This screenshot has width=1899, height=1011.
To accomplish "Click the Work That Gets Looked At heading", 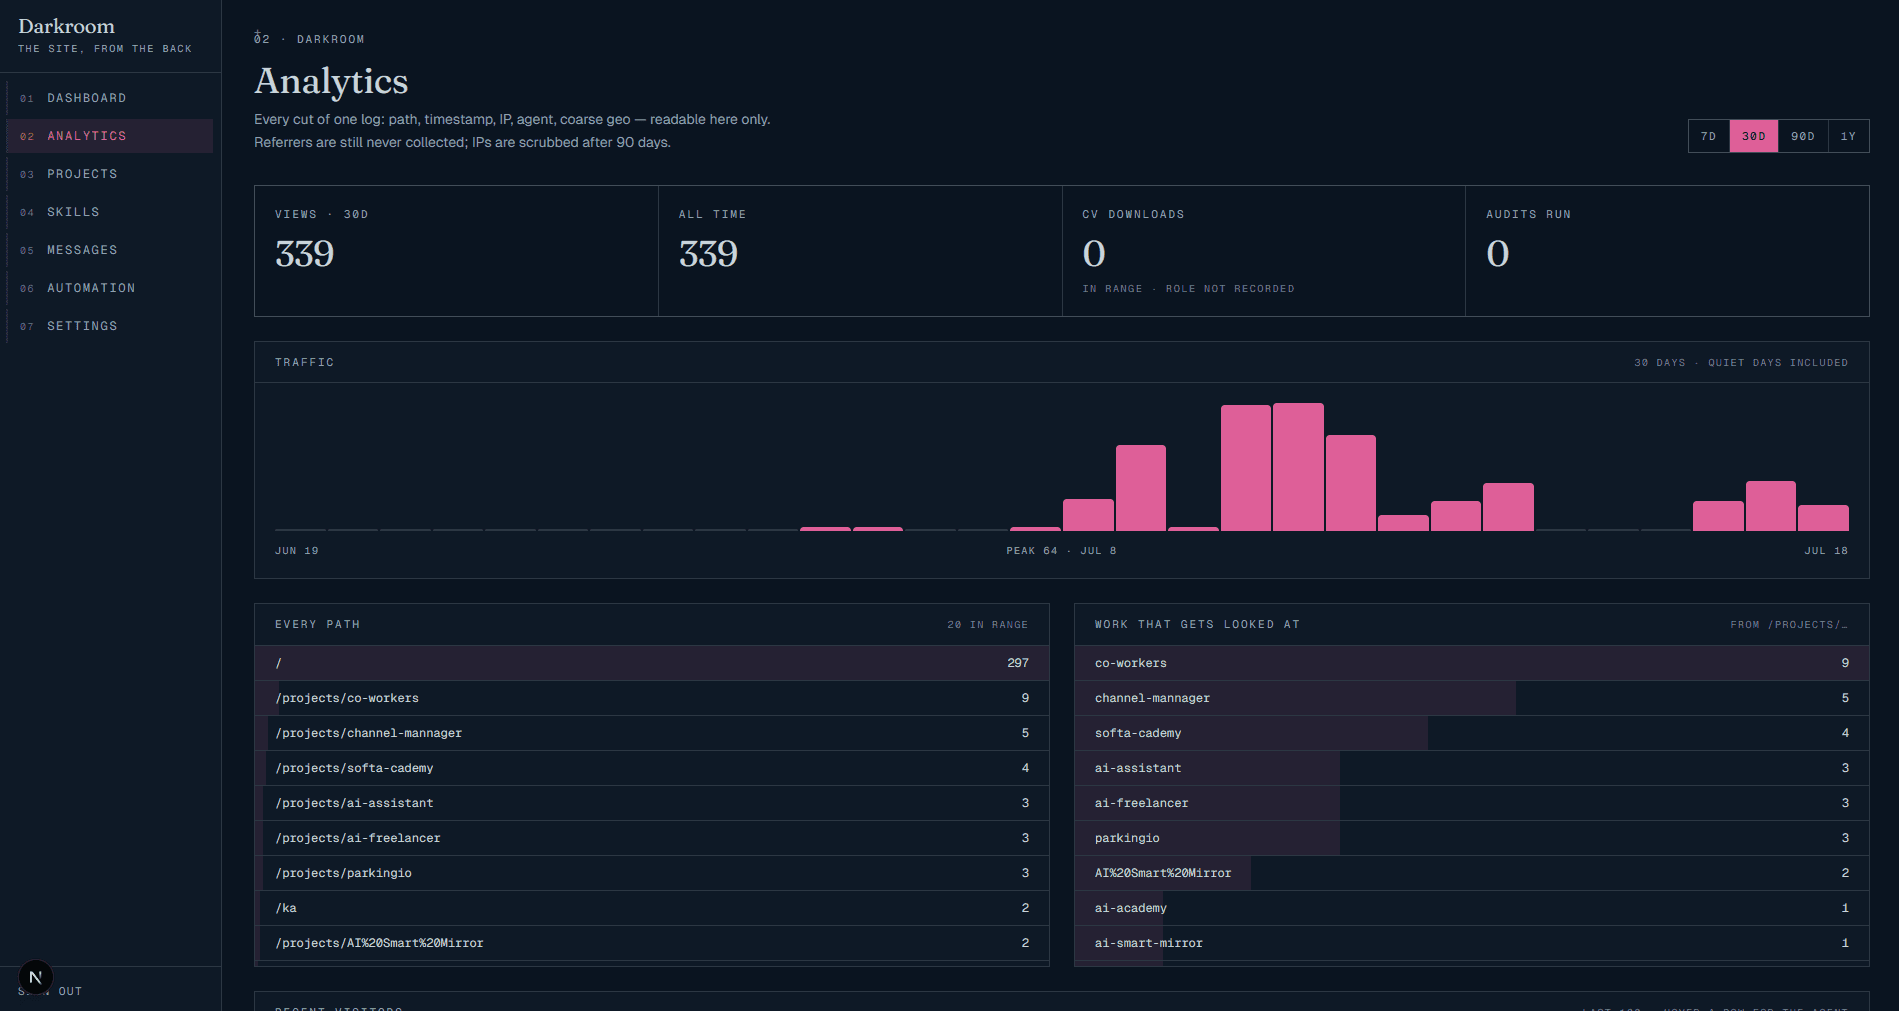I will coord(1197,625).
